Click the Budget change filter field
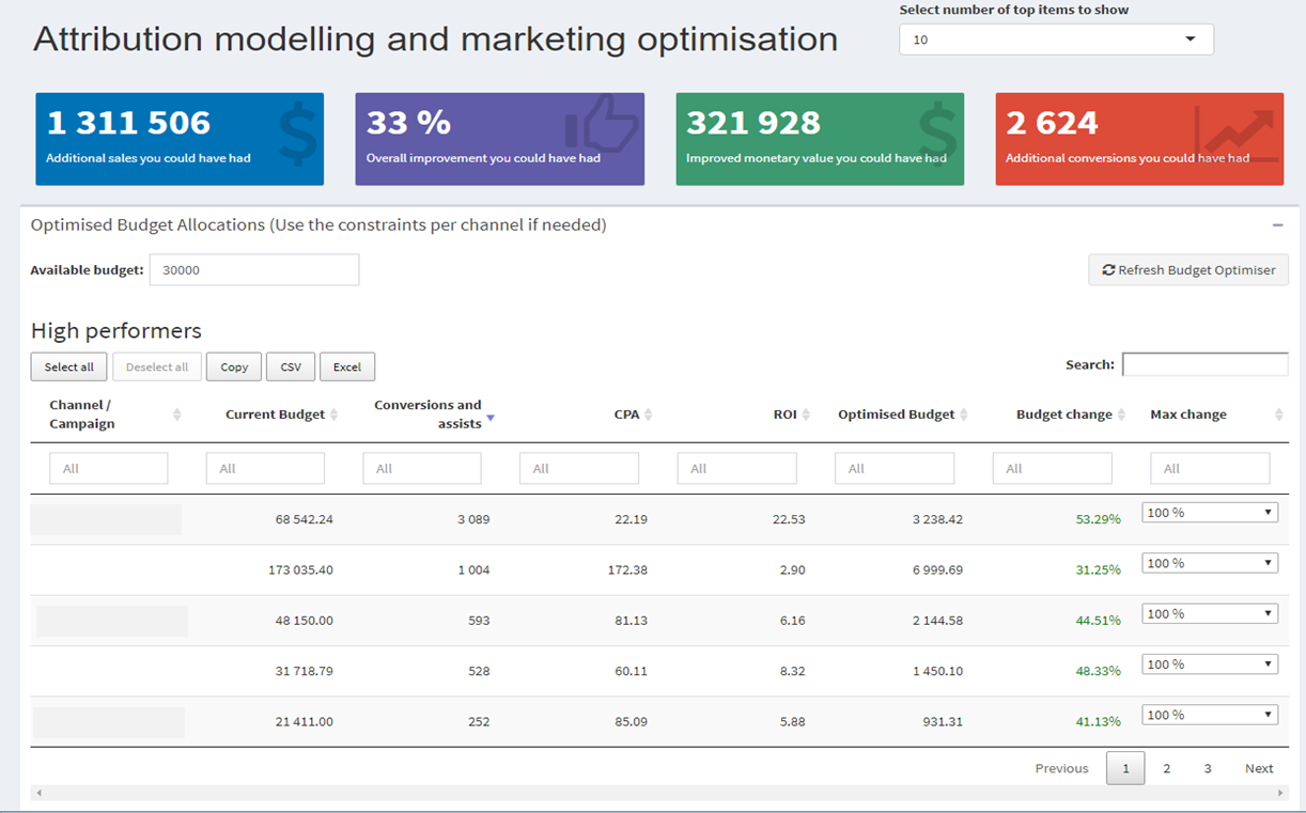Screen dimensions: 1306x813 pos(1052,468)
